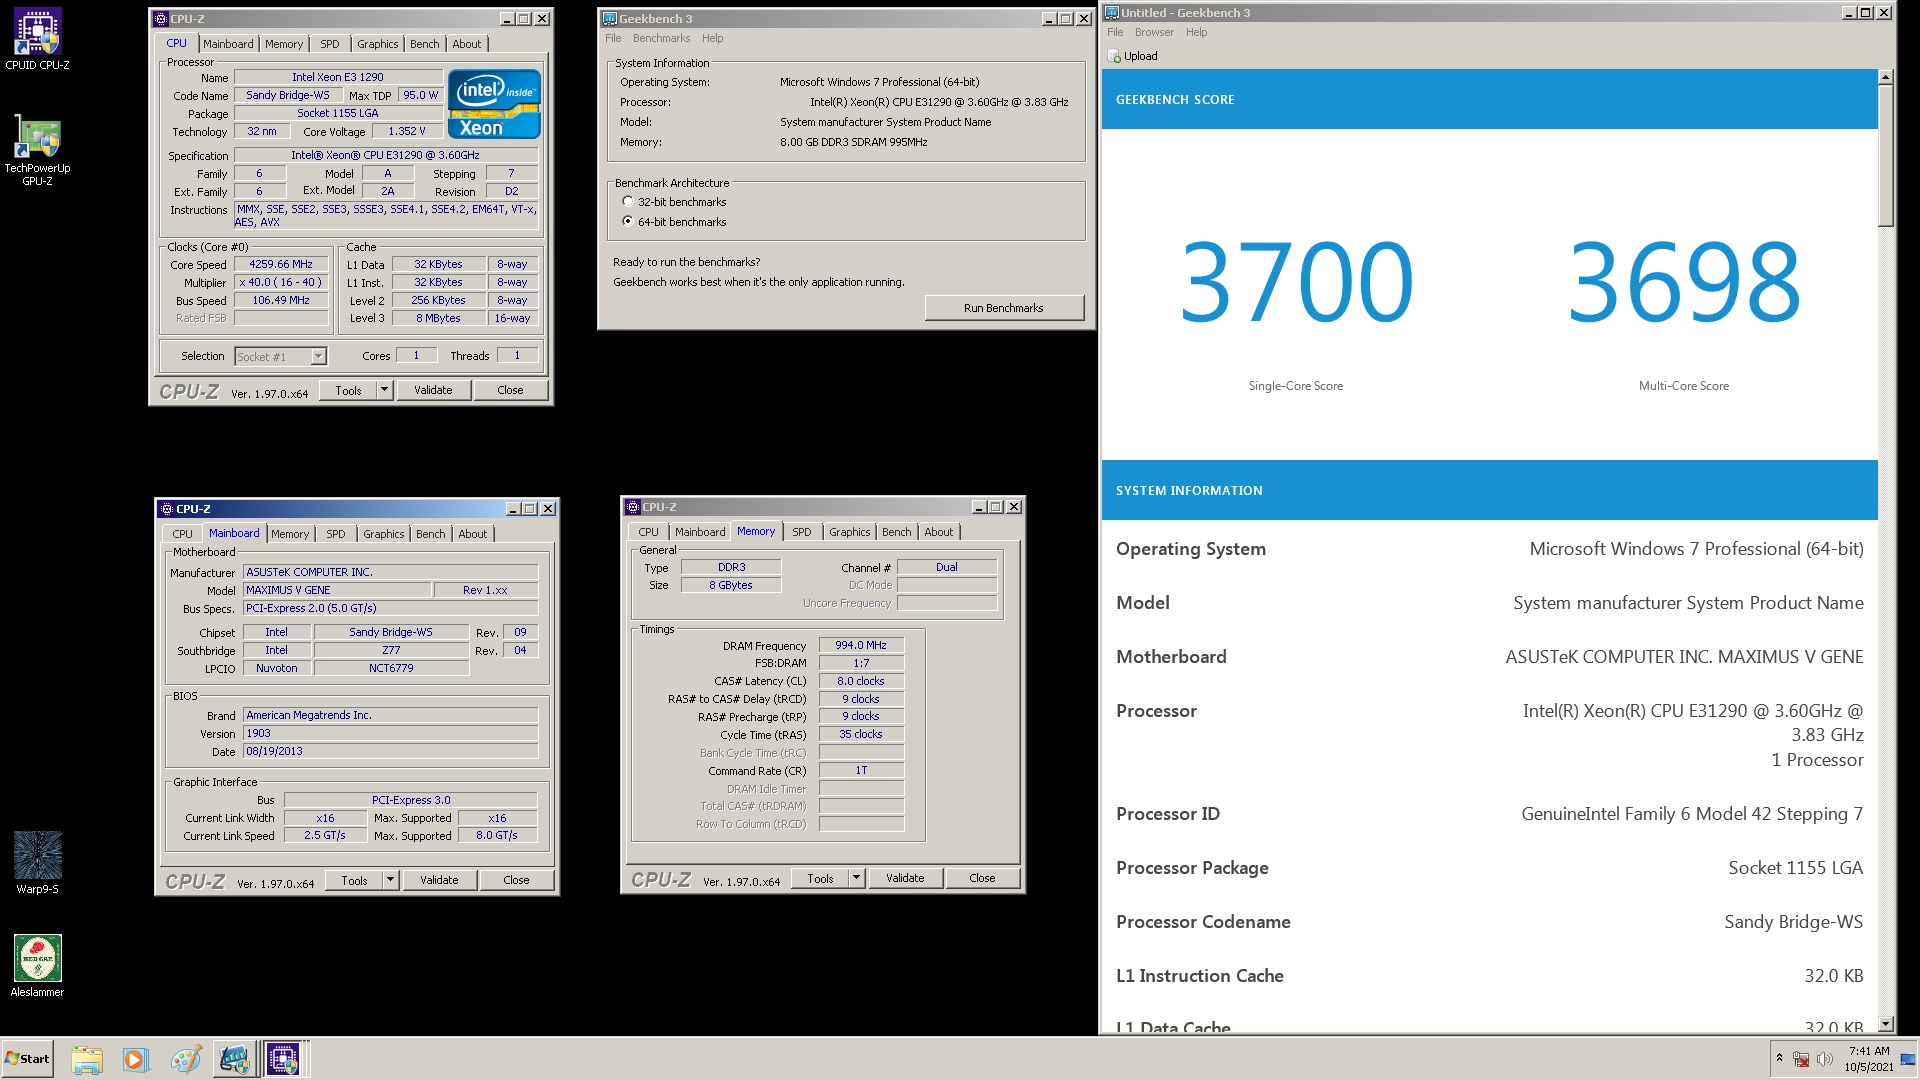Show hidden system tray icons
Screen dimensions: 1920x1080
1779,1058
